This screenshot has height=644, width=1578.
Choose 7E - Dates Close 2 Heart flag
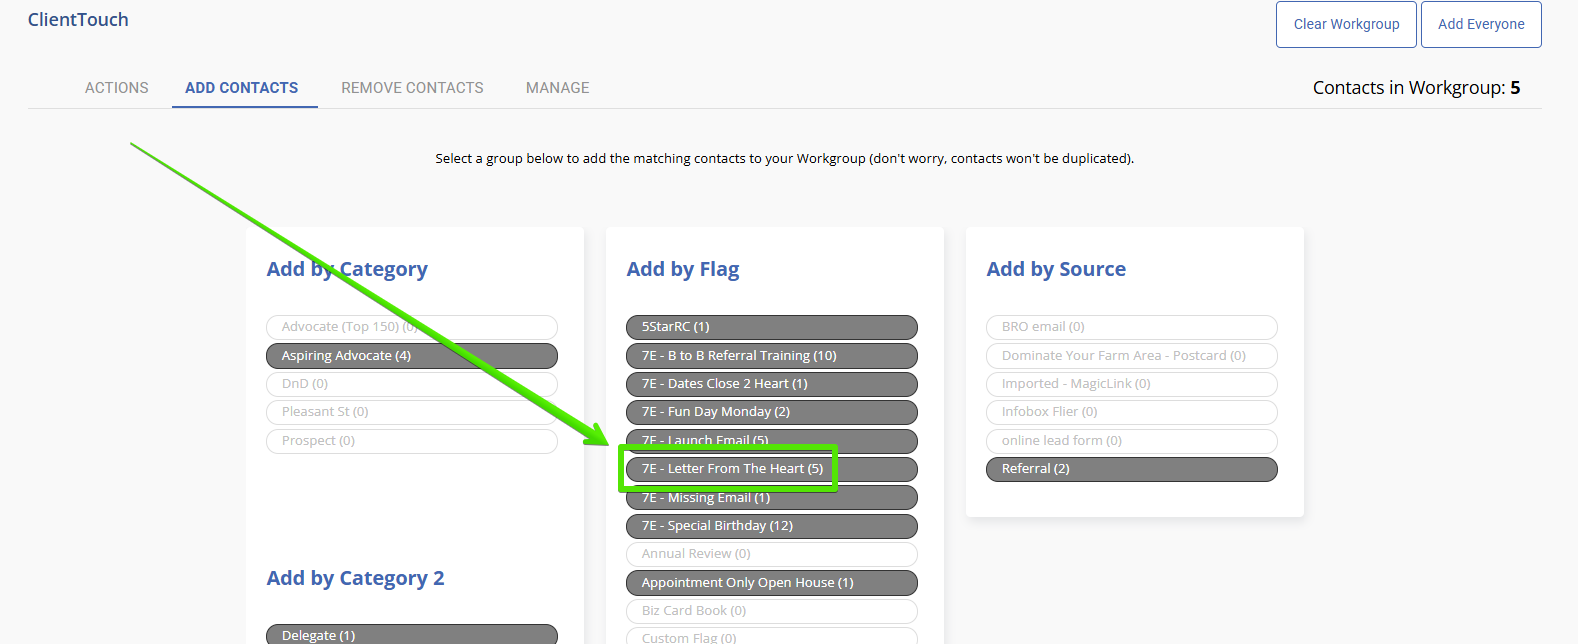tap(771, 384)
